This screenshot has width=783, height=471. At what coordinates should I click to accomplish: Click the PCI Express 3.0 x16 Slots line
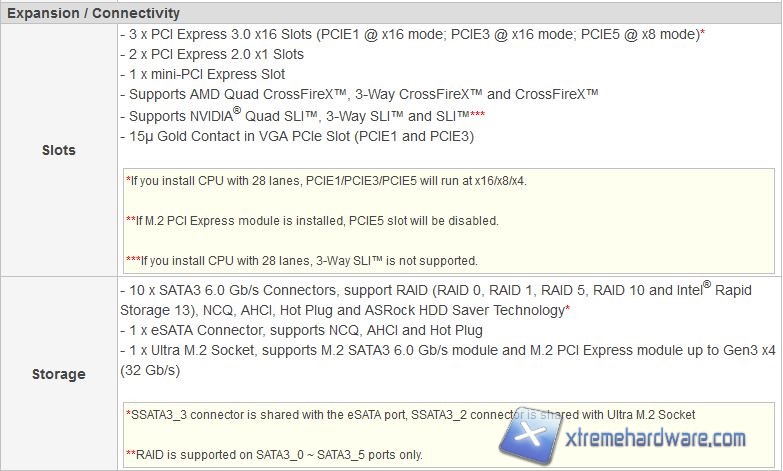[x=411, y=34]
